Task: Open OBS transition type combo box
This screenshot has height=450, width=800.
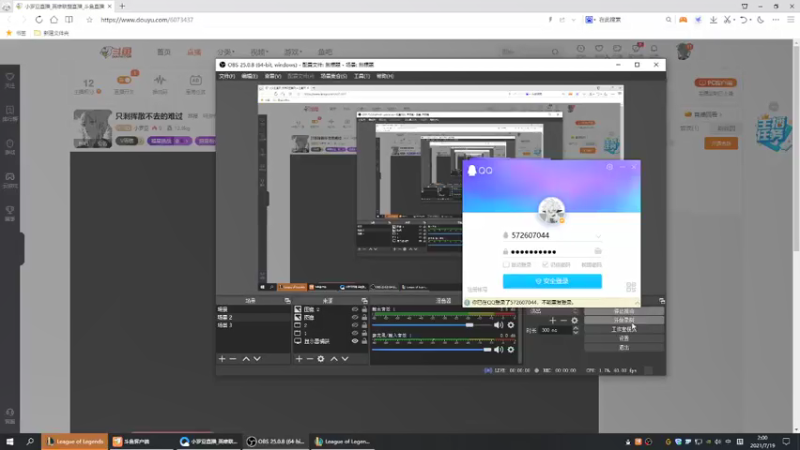Action: tap(554, 311)
